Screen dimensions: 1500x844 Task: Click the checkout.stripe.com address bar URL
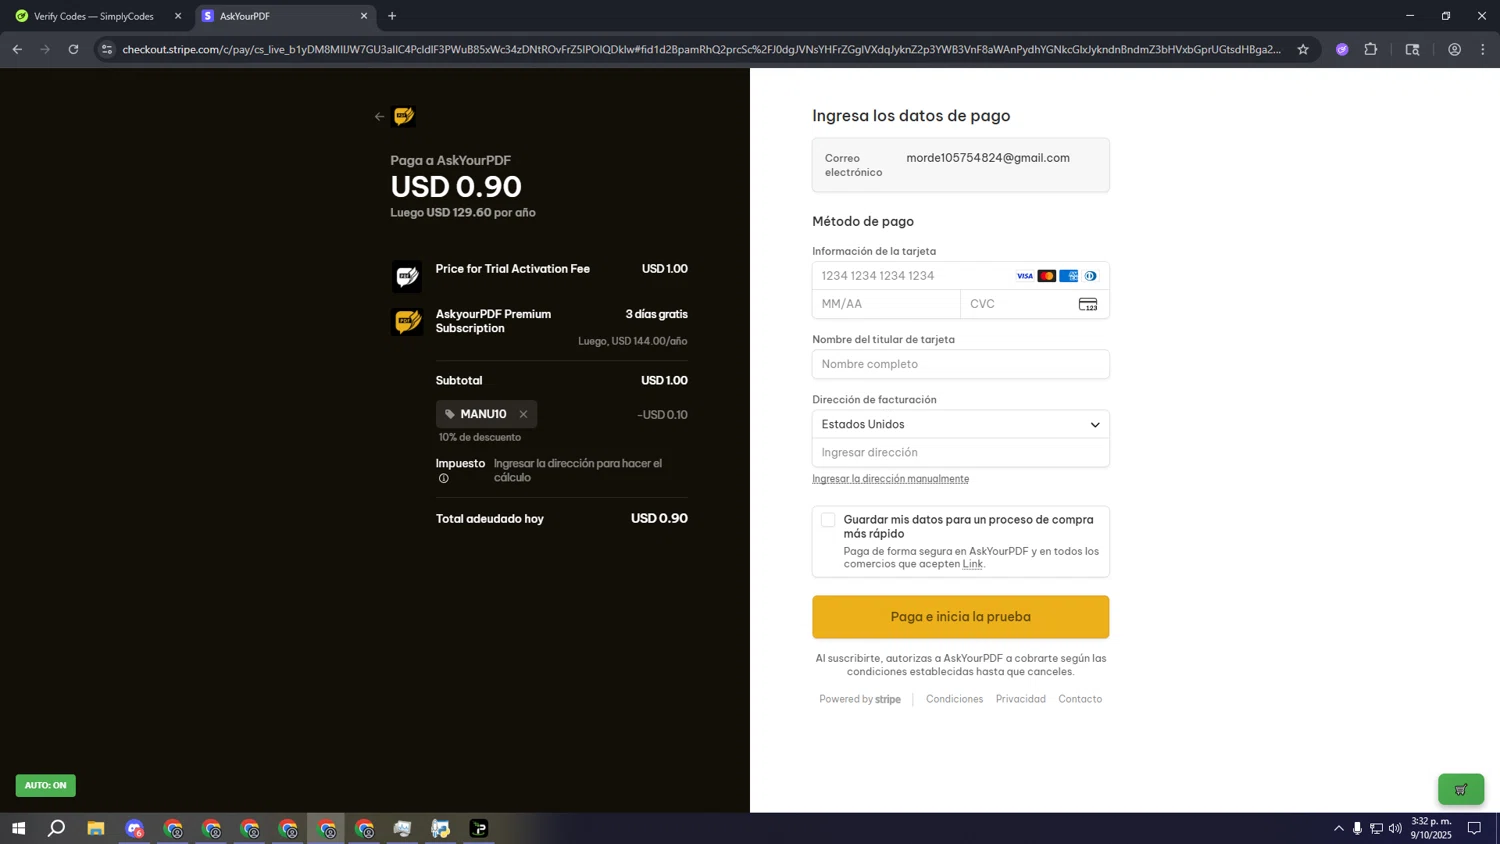point(700,49)
